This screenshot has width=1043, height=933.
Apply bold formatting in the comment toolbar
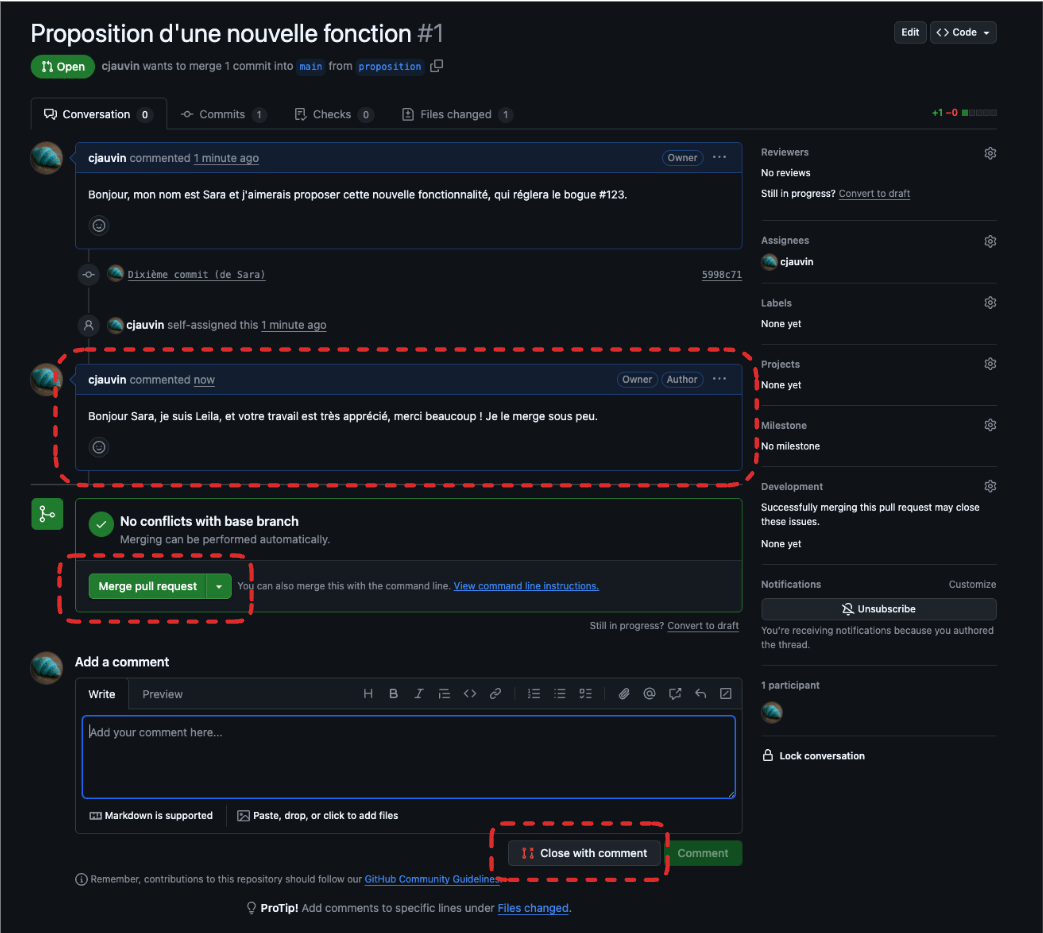click(x=393, y=694)
